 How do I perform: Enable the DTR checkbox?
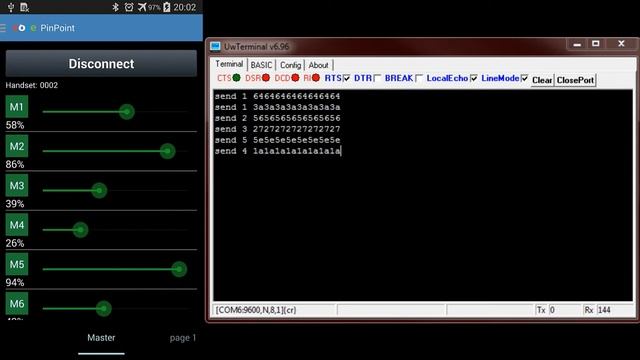(377, 78)
